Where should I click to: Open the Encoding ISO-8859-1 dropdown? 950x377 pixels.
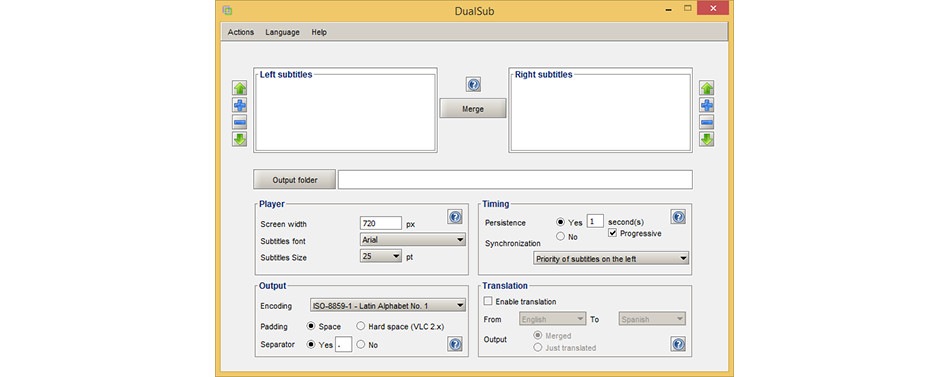[388, 305]
